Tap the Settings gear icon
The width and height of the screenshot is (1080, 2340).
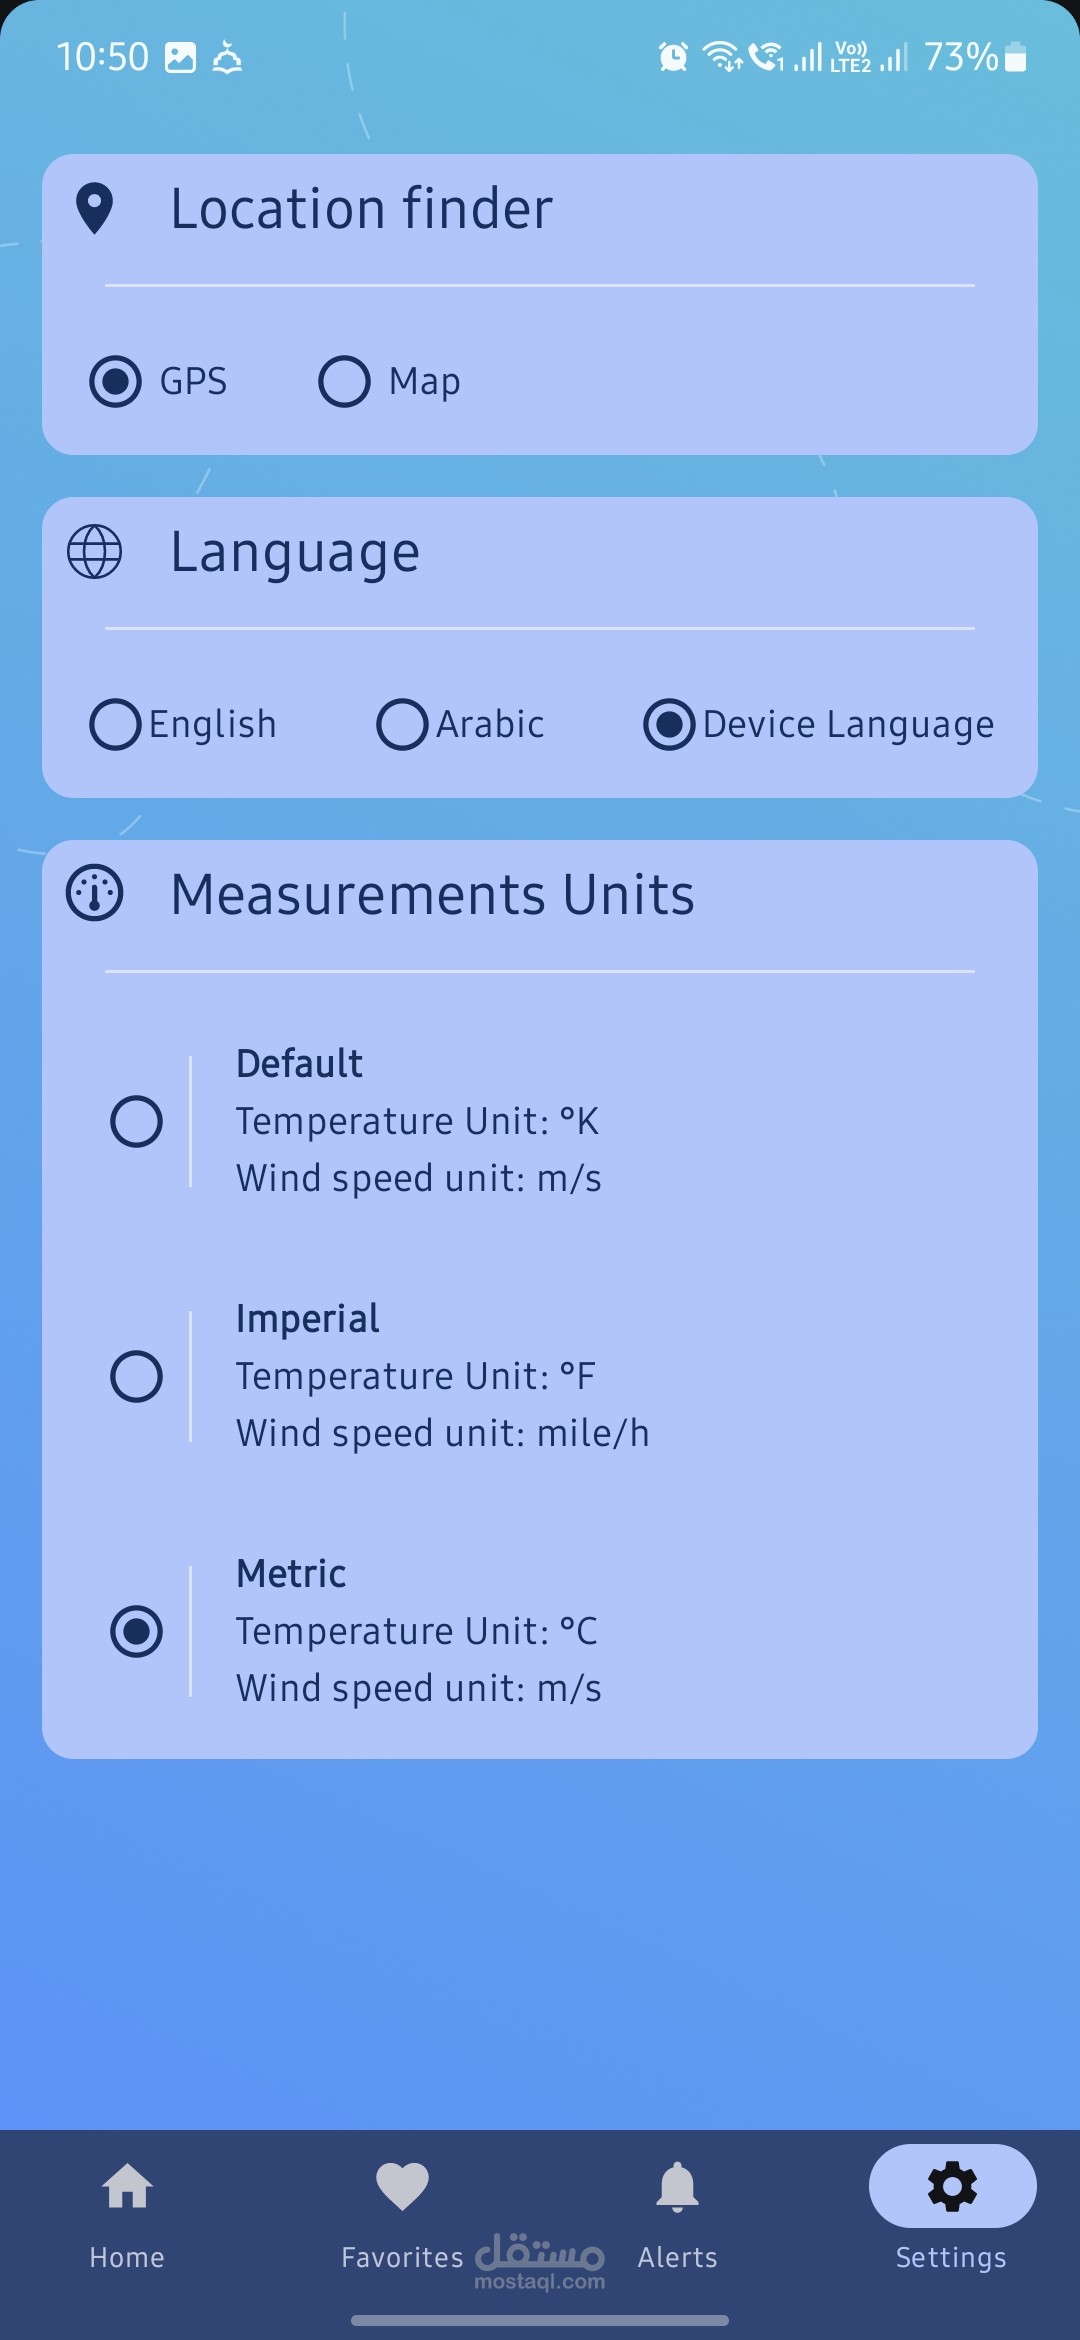pos(952,2186)
